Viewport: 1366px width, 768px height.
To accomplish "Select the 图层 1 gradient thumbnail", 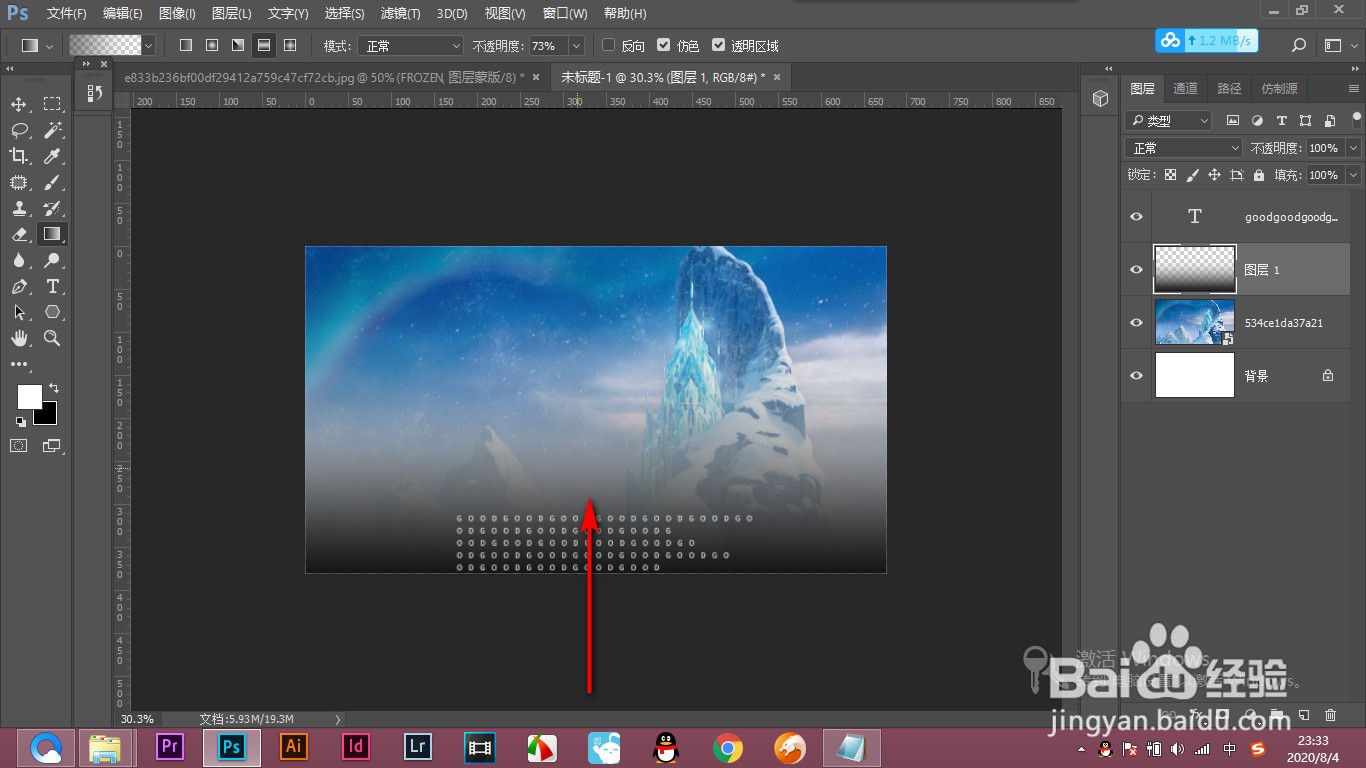I will pyautogui.click(x=1195, y=270).
